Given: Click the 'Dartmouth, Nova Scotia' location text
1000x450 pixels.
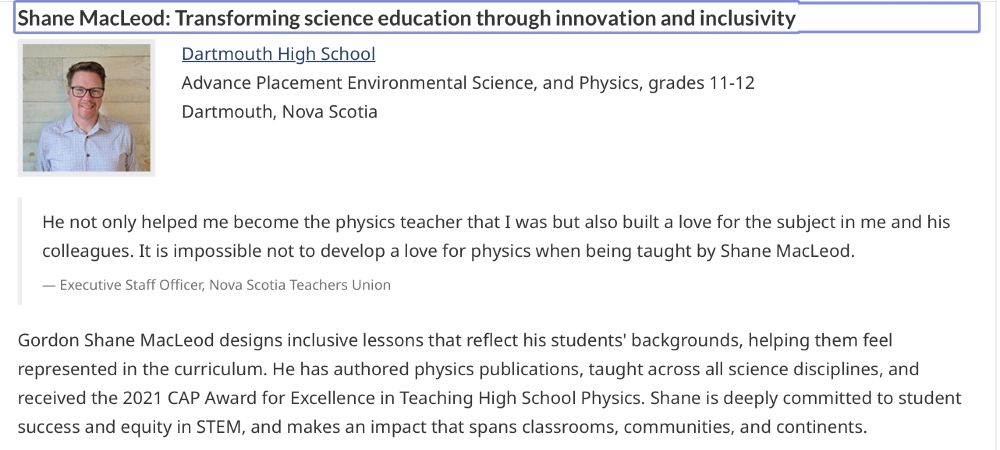Looking at the screenshot, I should click(279, 112).
